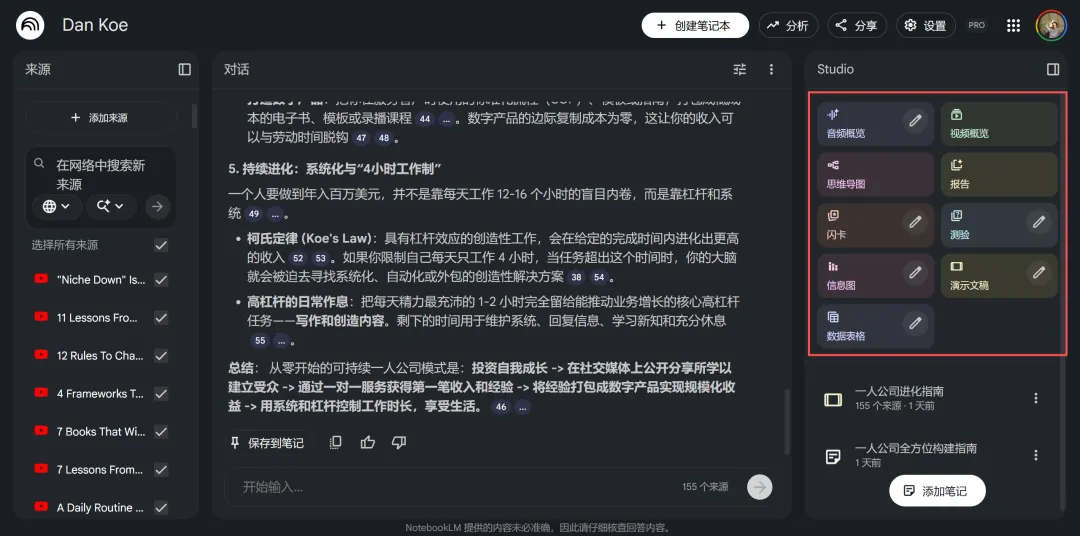Open more options for 一人公司进化指南
Screen dimensions: 1080x536
pos(1035,398)
